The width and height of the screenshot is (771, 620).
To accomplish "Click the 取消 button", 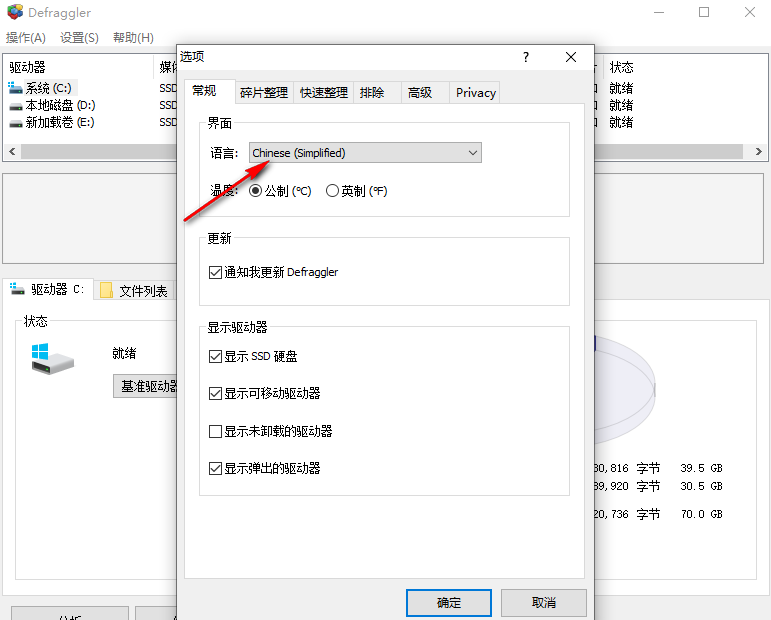I will point(544,602).
